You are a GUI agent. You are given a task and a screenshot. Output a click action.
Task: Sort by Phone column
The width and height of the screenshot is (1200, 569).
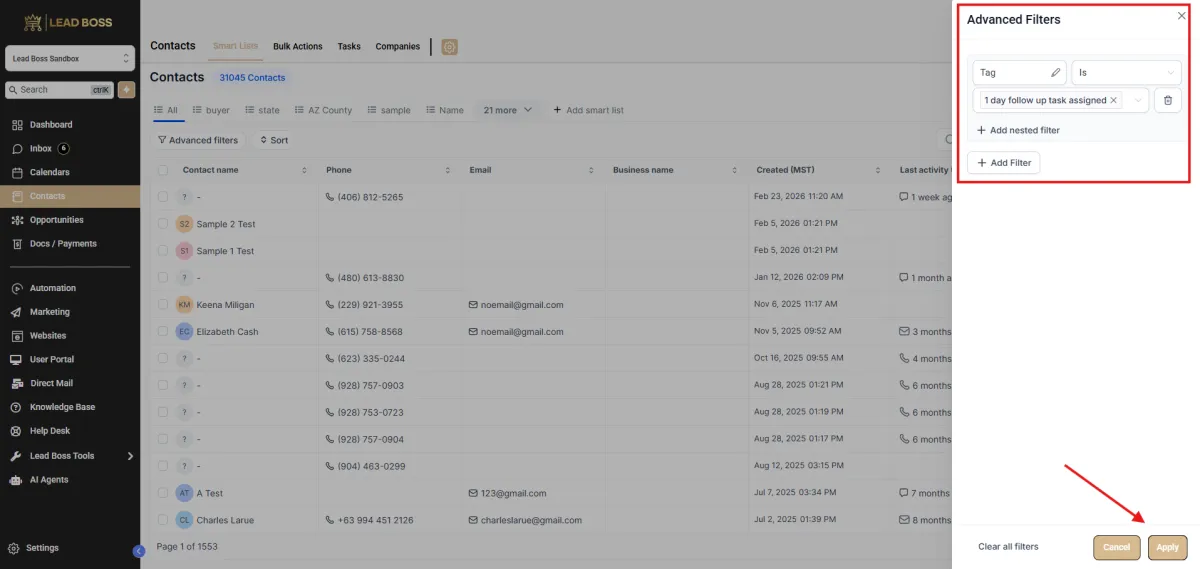pos(448,170)
